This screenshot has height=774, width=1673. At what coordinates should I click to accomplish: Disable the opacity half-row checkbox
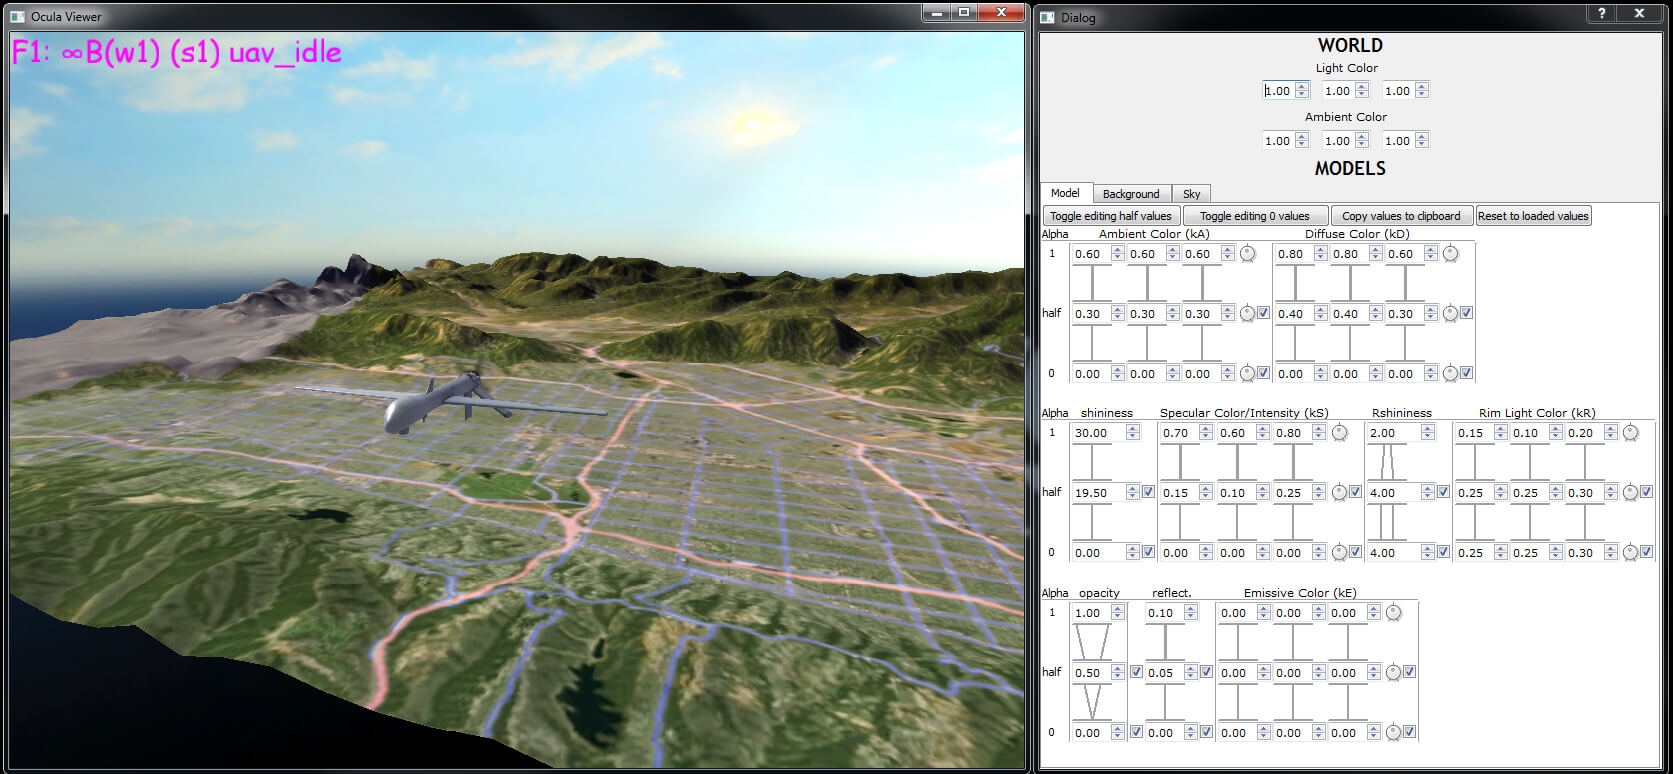pos(1136,672)
